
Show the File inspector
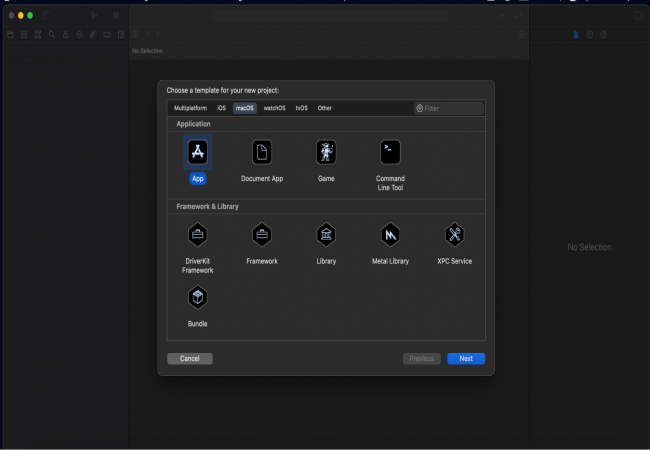click(x=576, y=35)
